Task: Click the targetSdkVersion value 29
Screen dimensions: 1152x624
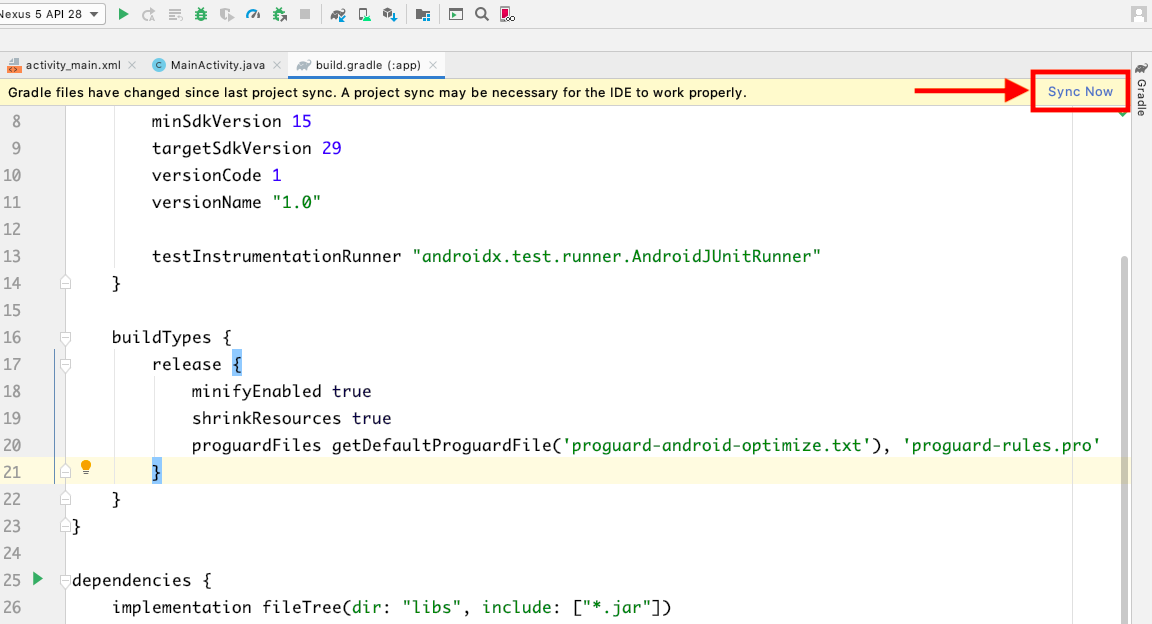Action: click(x=331, y=148)
